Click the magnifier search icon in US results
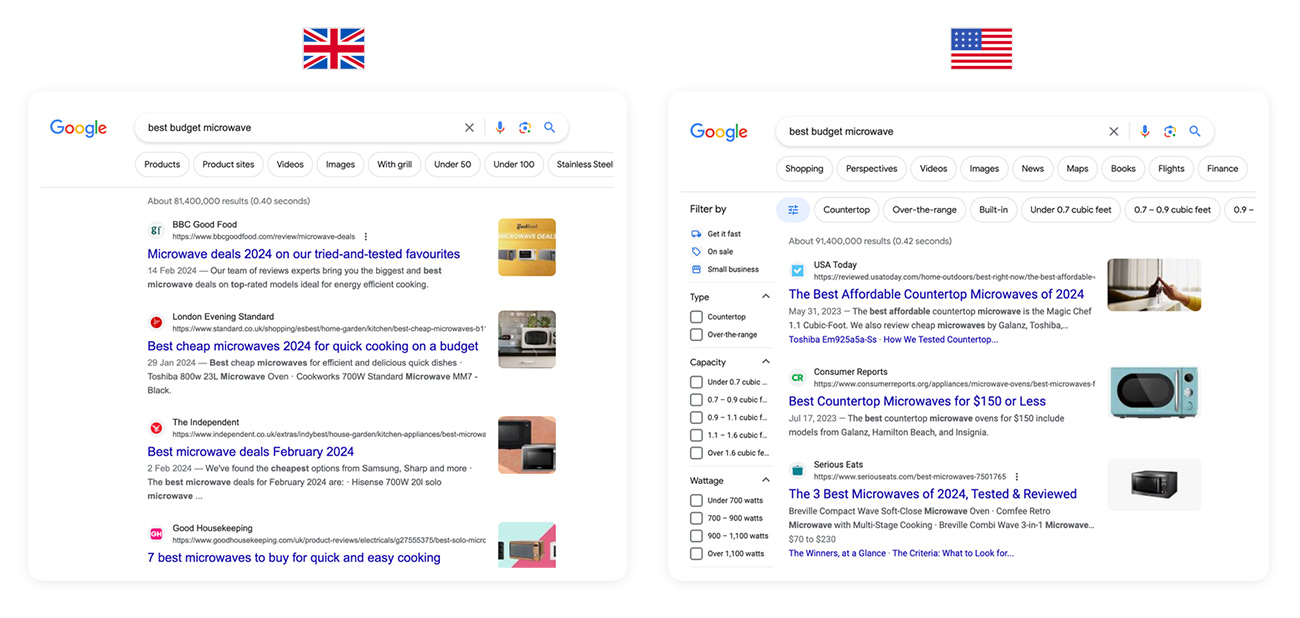Viewport: 1300px width, 618px height. [x=1194, y=131]
